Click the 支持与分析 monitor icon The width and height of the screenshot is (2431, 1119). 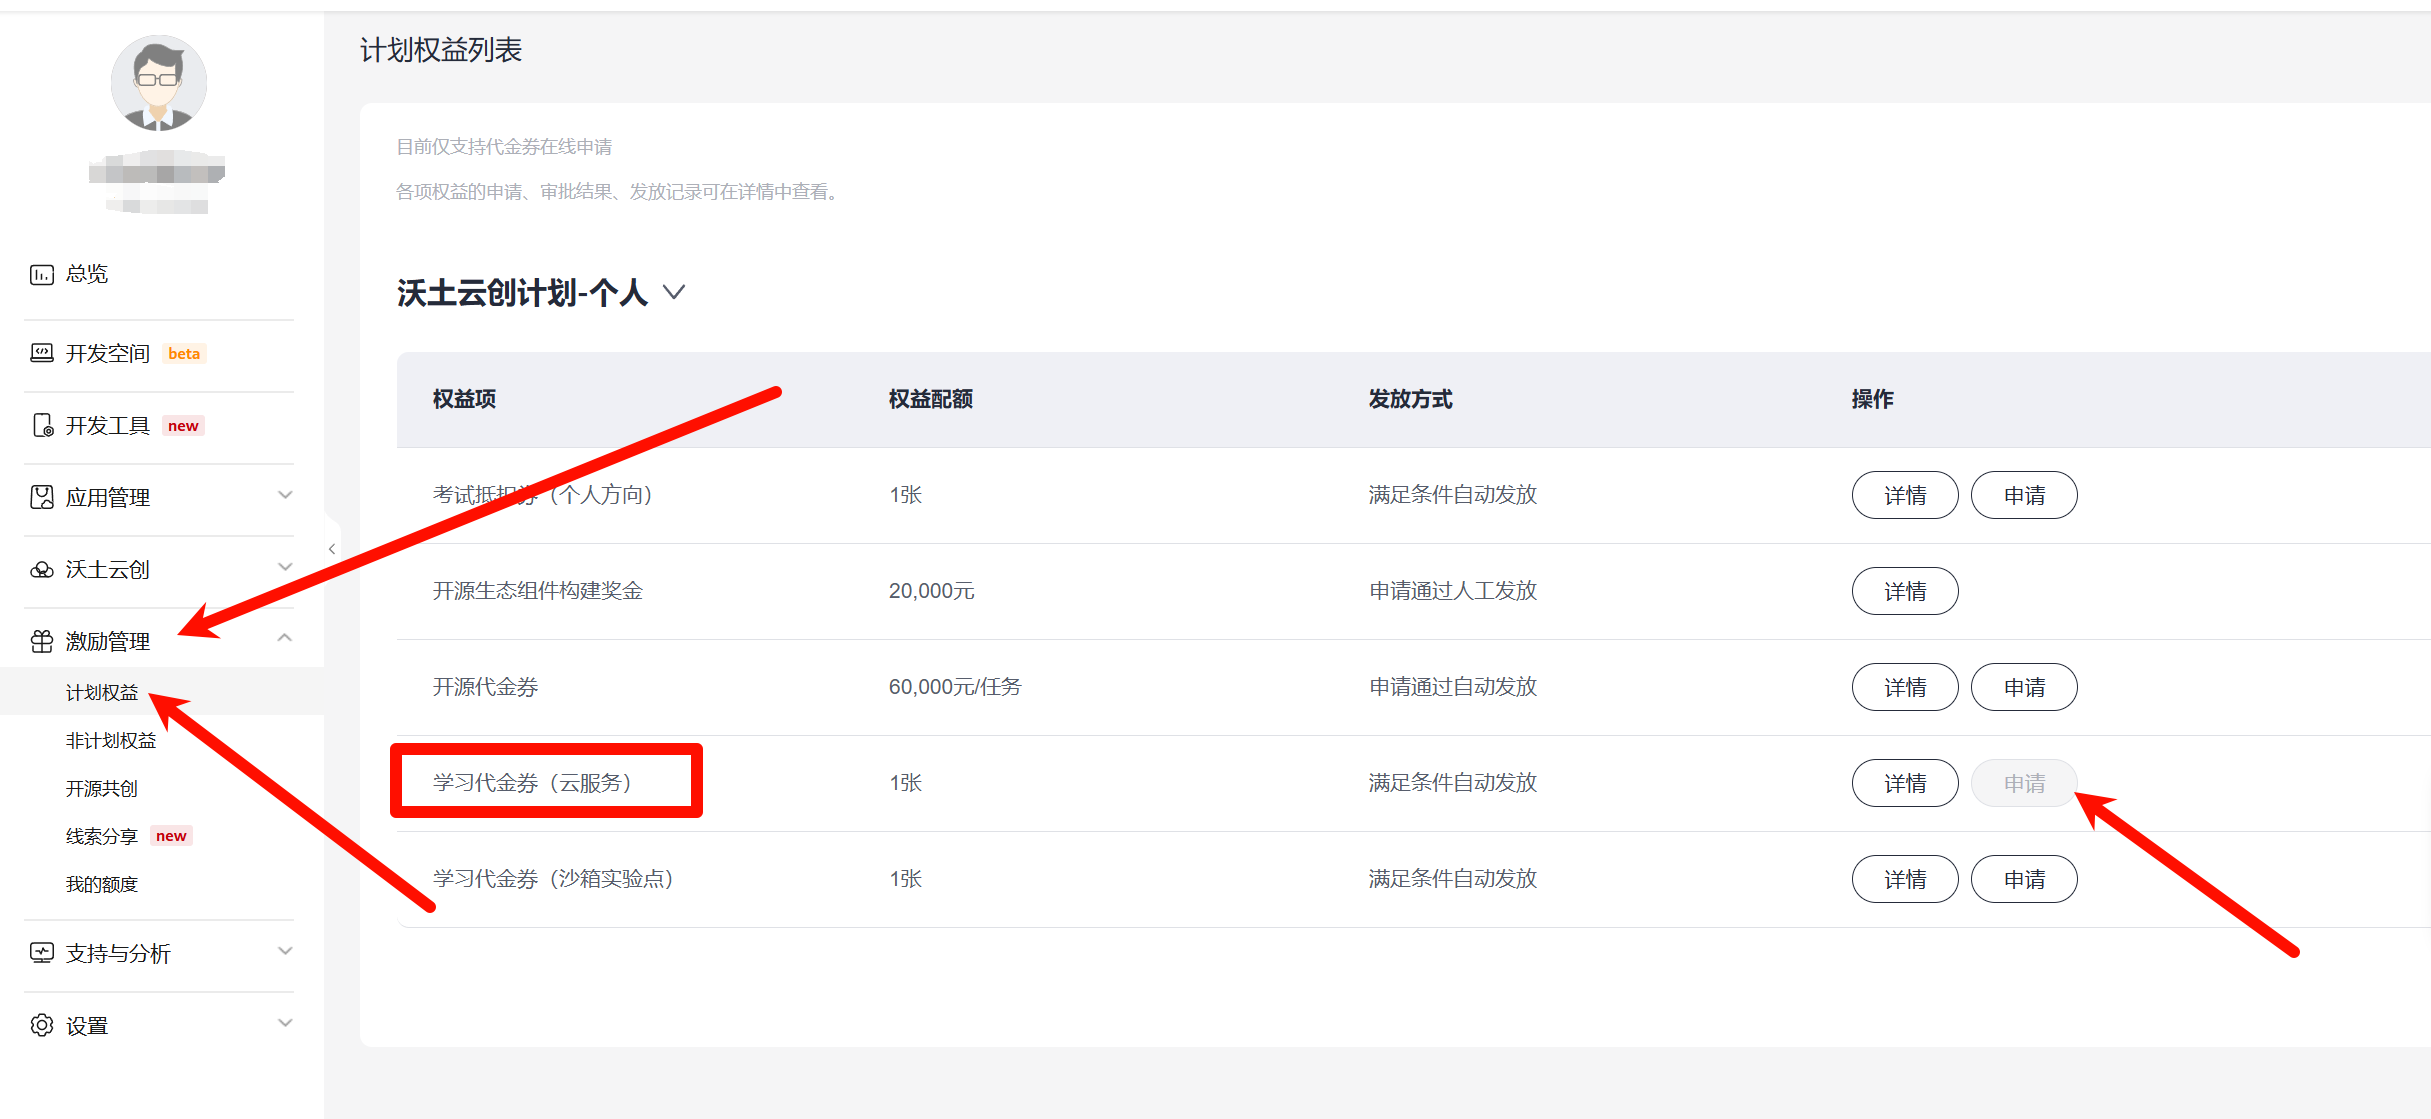pyautogui.click(x=41, y=953)
